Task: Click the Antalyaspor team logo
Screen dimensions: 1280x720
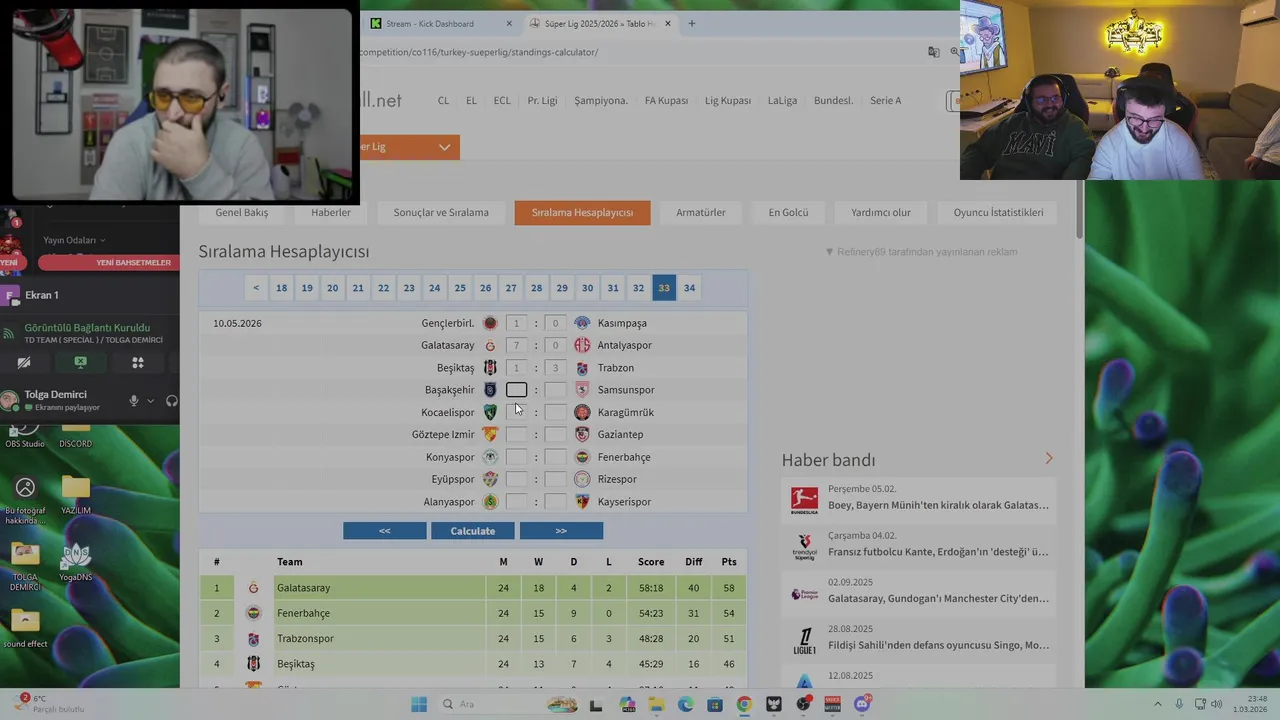Action: 582,345
